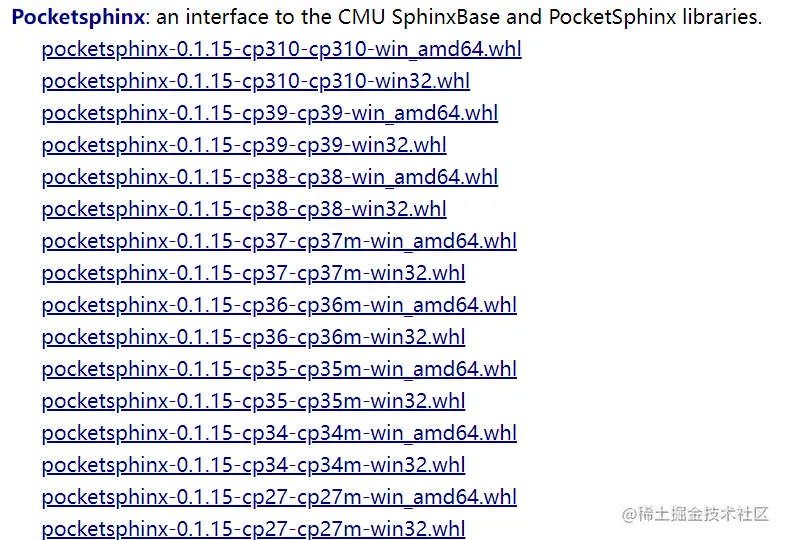The image size is (786, 540).
Task: Open pocketsphinx cp35m win_amd64.whl
Action: pyautogui.click(x=279, y=369)
